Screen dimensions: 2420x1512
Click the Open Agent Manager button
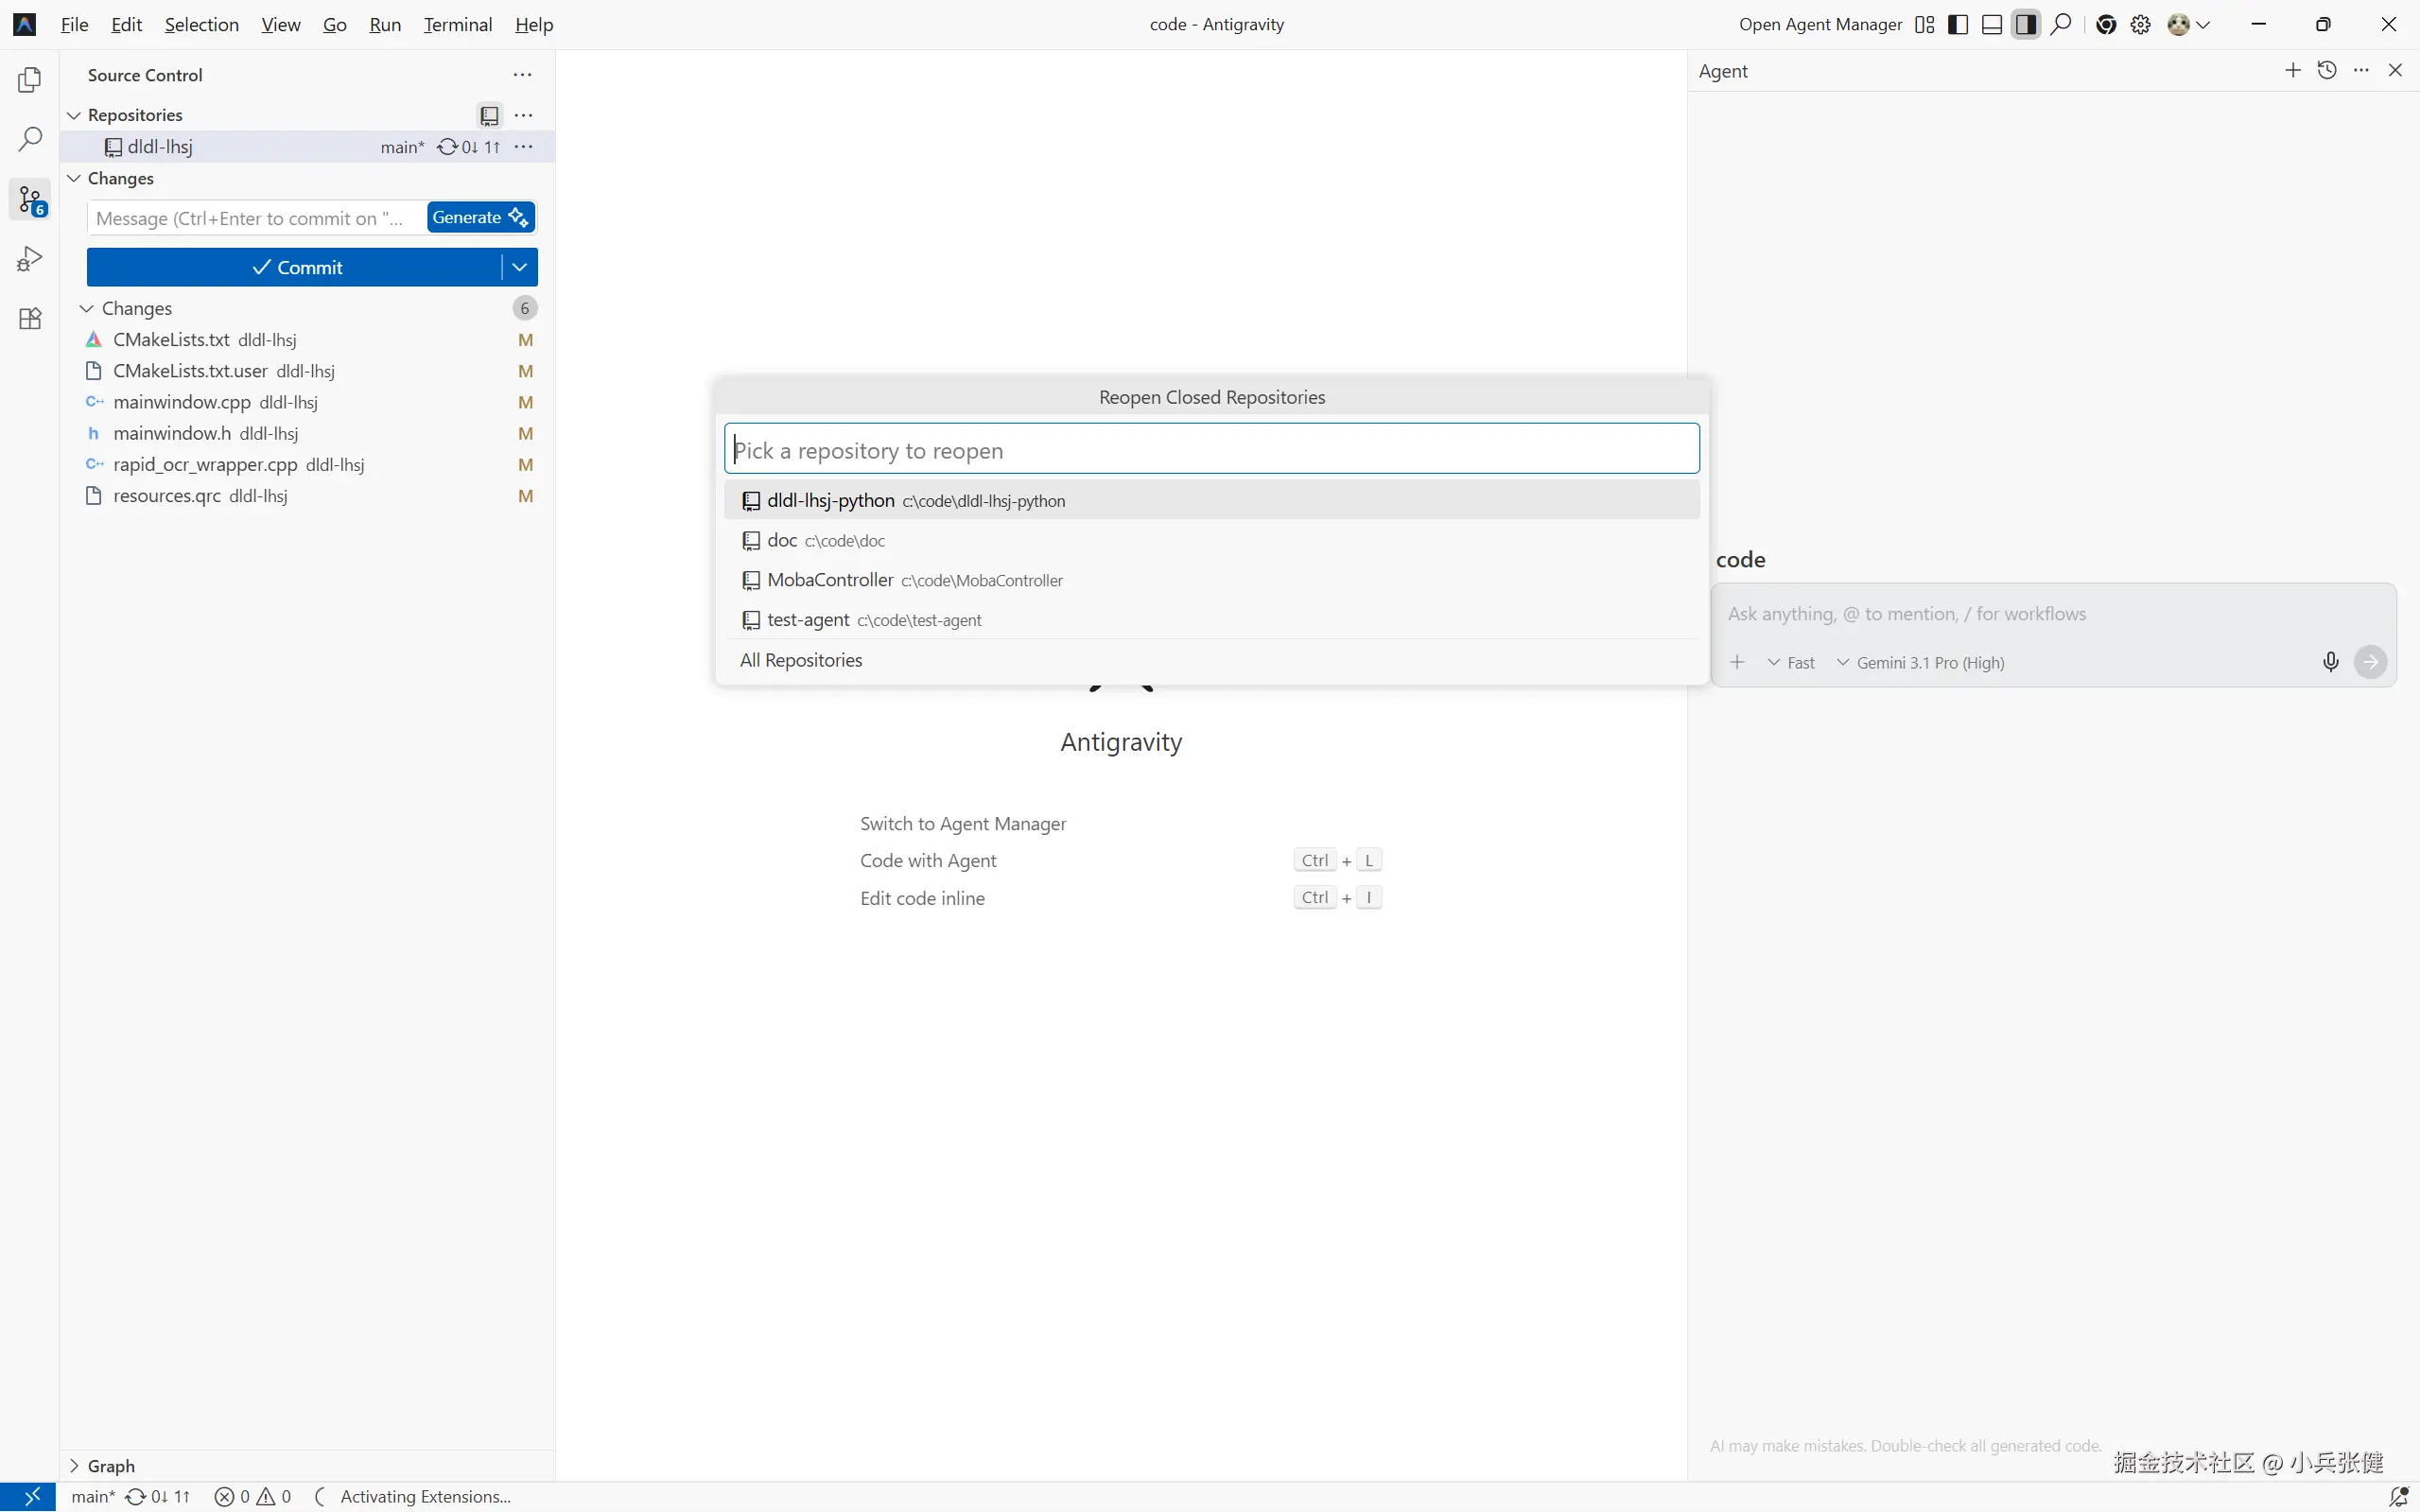point(1820,25)
